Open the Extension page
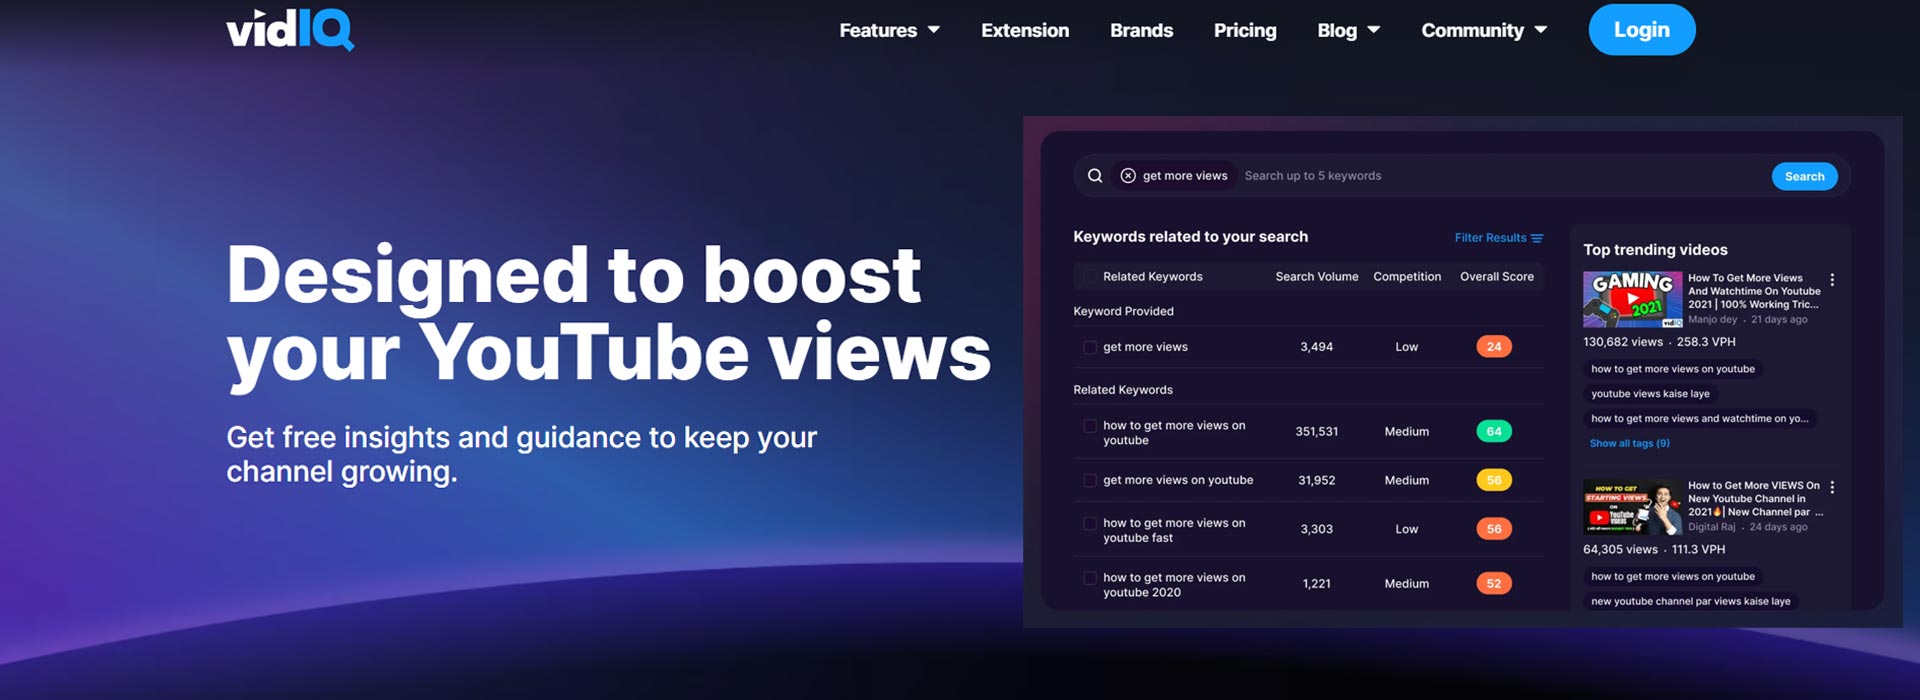The image size is (1920, 700). click(x=1025, y=30)
